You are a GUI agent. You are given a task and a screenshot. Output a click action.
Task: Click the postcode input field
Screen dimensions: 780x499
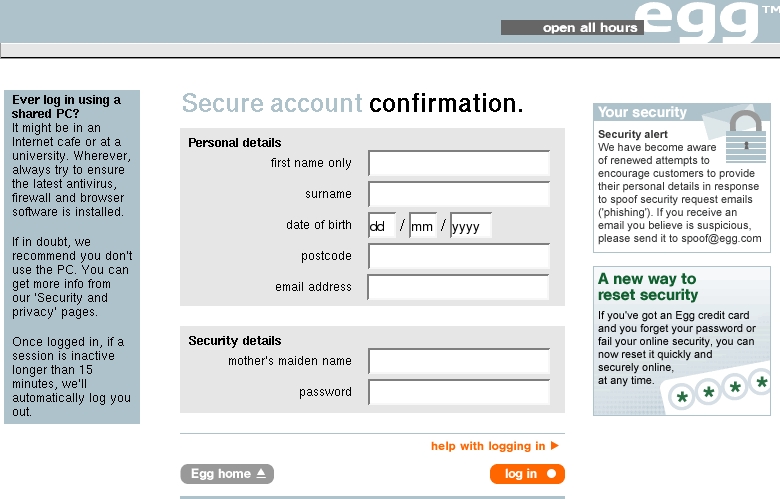click(459, 256)
